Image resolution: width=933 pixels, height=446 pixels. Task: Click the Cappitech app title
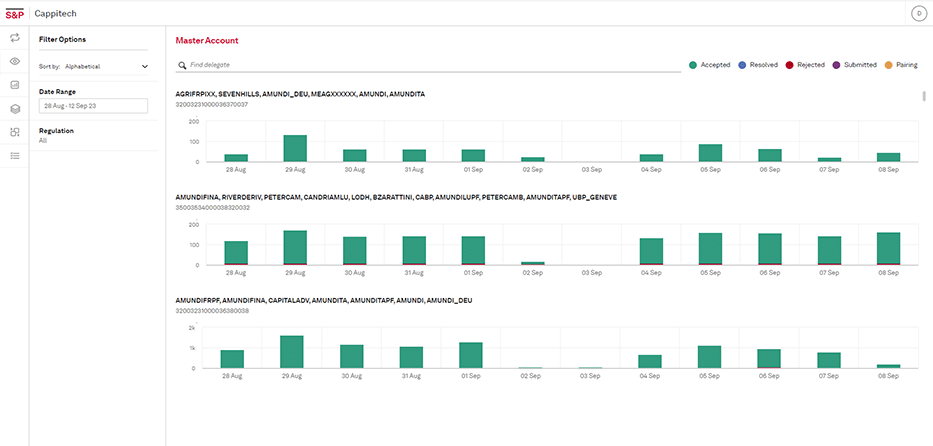click(x=55, y=13)
